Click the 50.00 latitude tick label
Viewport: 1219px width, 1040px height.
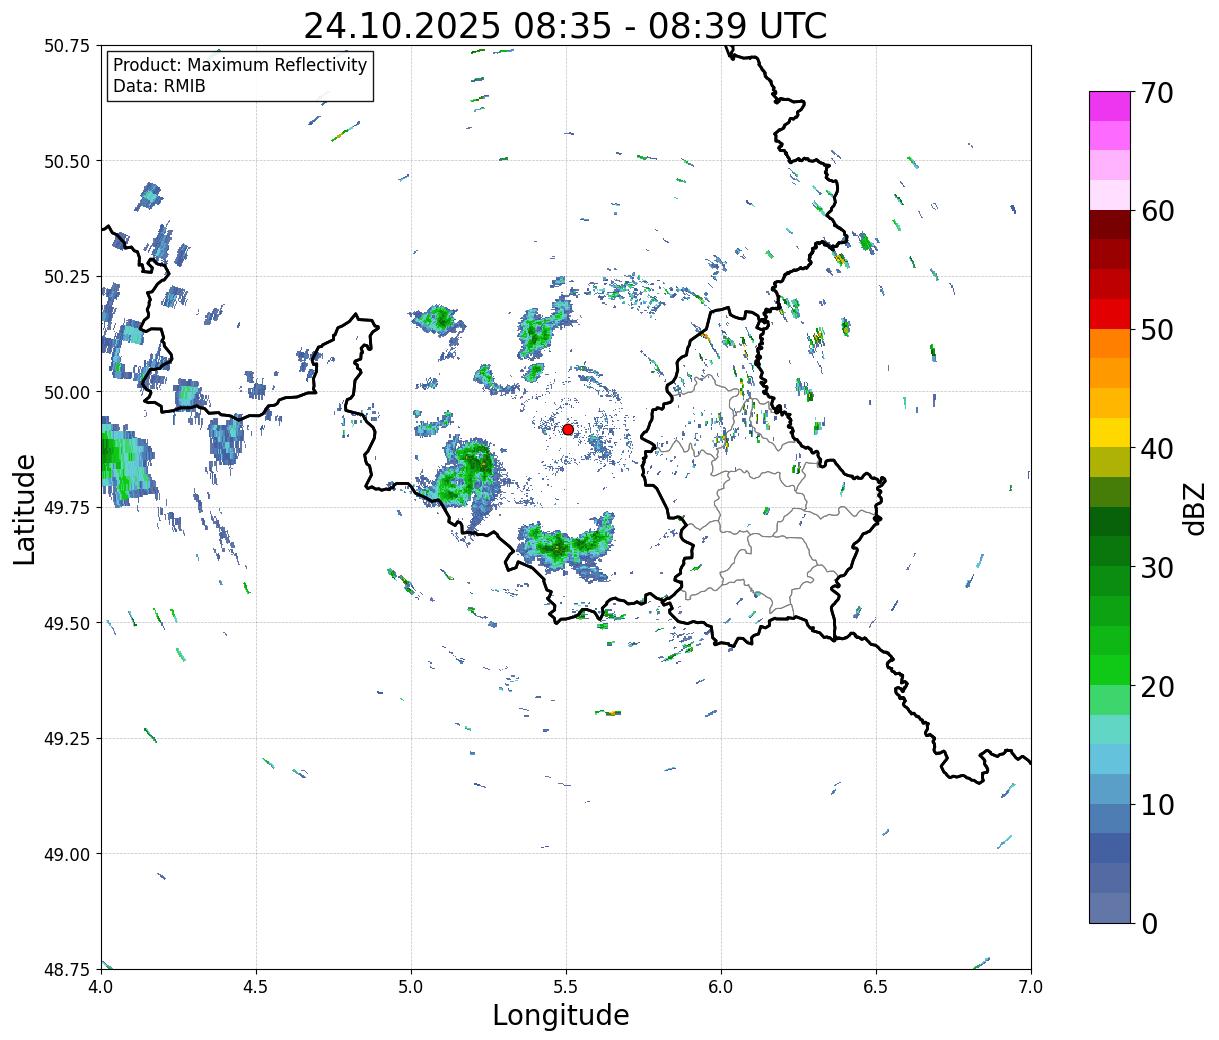[66, 392]
